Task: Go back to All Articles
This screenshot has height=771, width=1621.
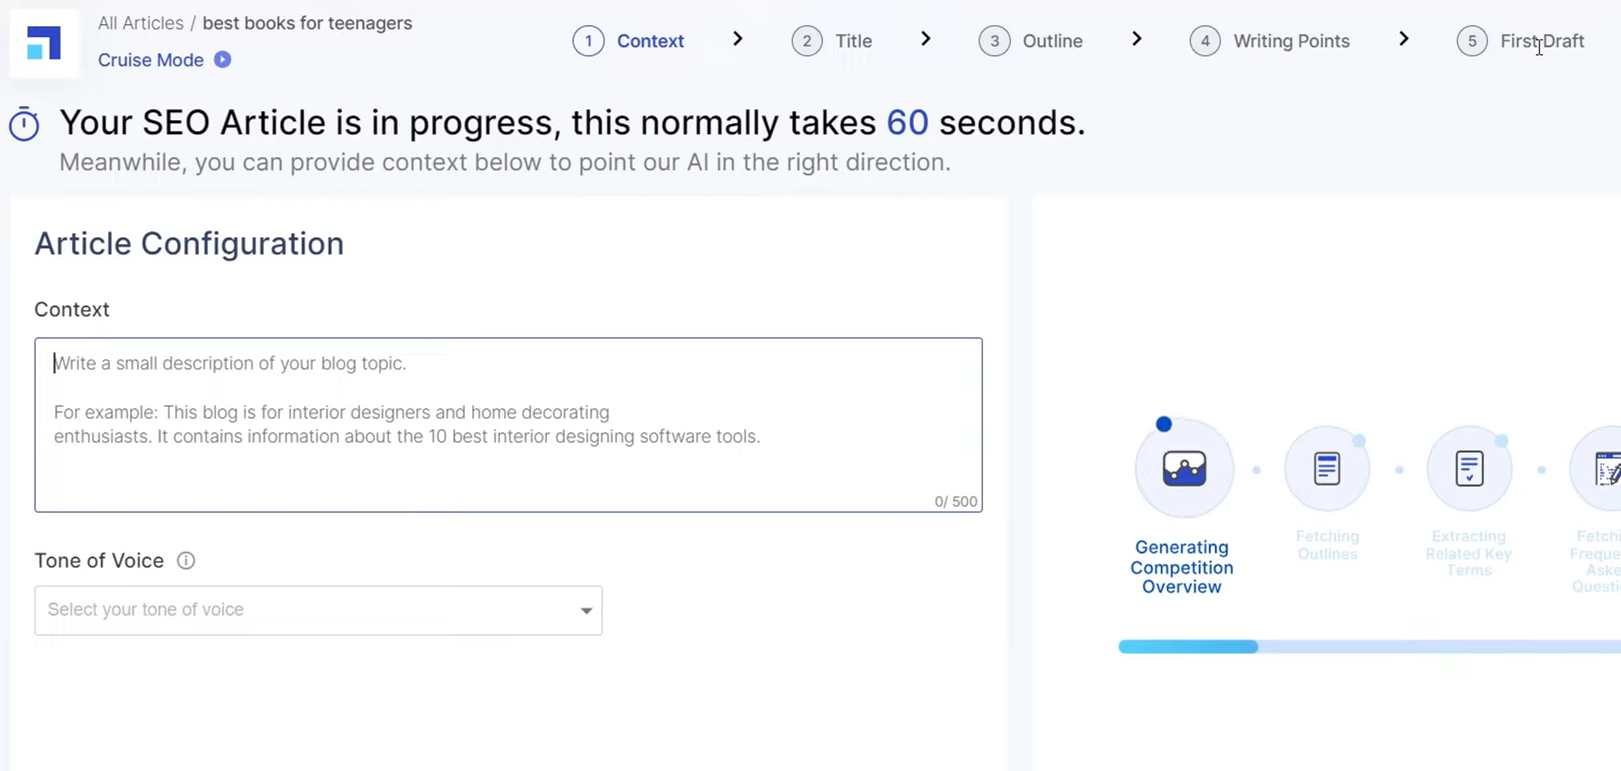Action: tap(139, 22)
